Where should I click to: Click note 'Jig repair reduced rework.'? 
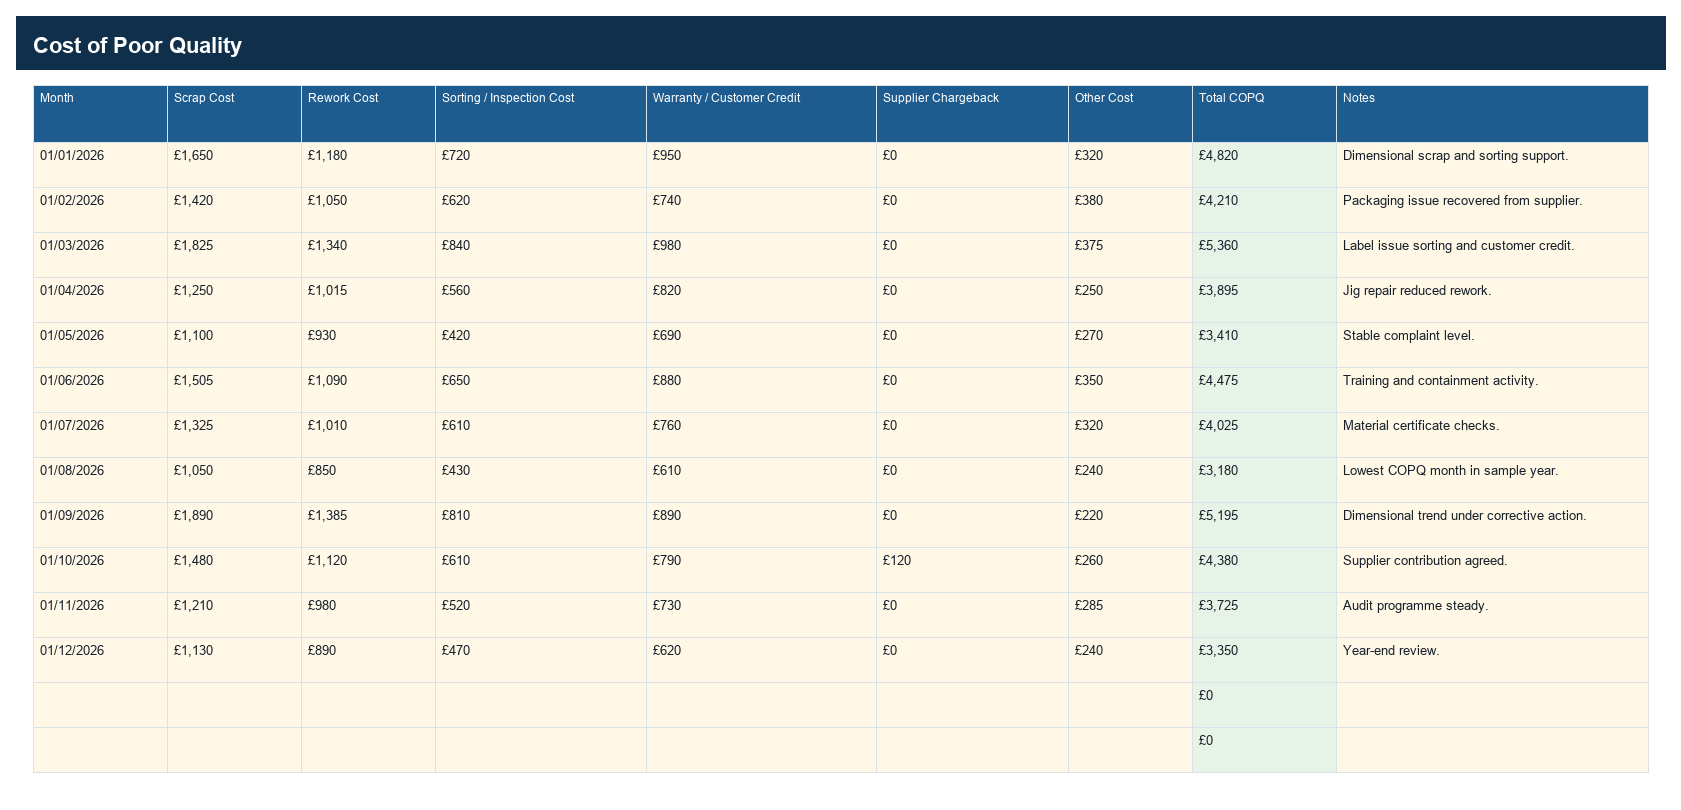point(1492,300)
